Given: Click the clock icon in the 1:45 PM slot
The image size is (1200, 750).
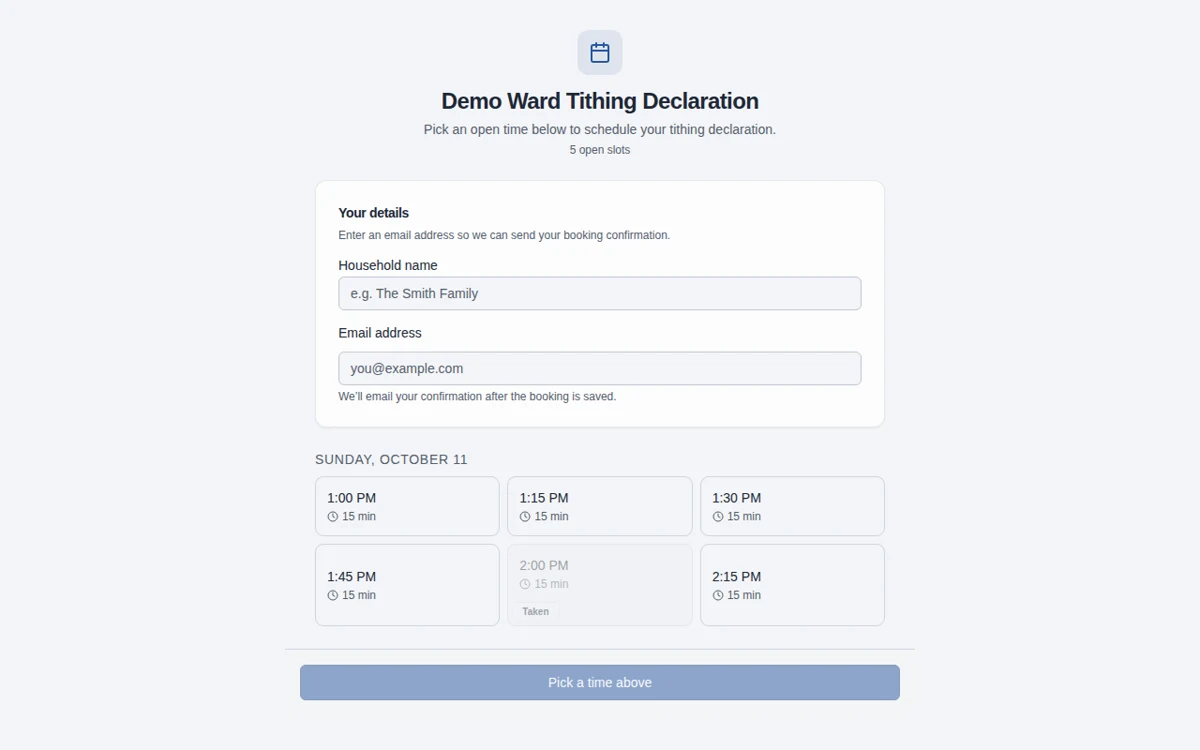Looking at the screenshot, I should click(333, 595).
